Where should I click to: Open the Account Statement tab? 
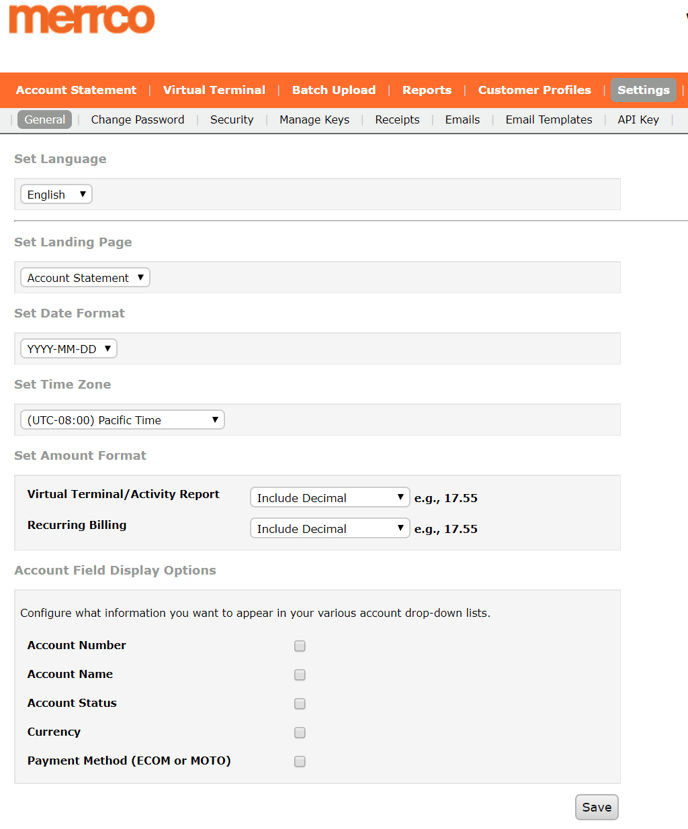click(x=76, y=90)
